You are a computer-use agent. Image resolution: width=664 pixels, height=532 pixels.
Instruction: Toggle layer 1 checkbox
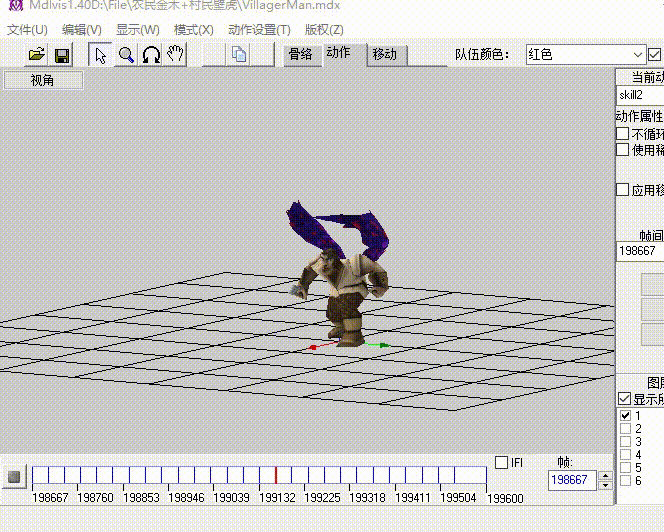point(625,415)
